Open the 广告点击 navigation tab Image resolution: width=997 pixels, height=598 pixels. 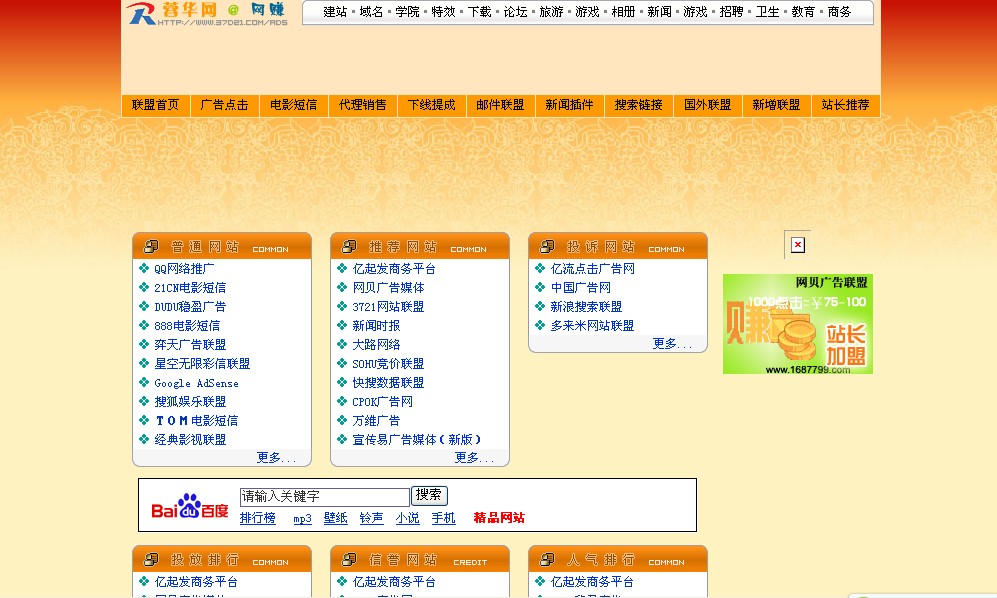[224, 105]
